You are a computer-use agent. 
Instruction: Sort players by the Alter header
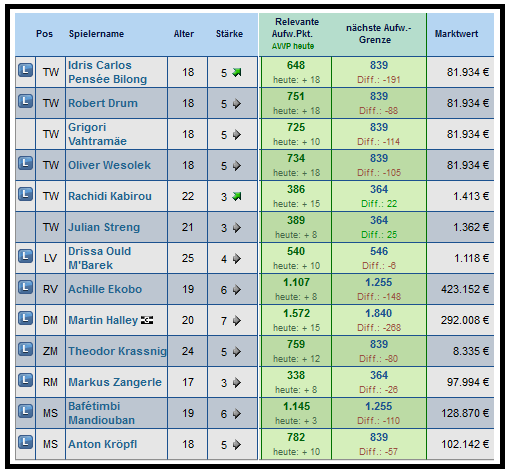pyautogui.click(x=184, y=34)
